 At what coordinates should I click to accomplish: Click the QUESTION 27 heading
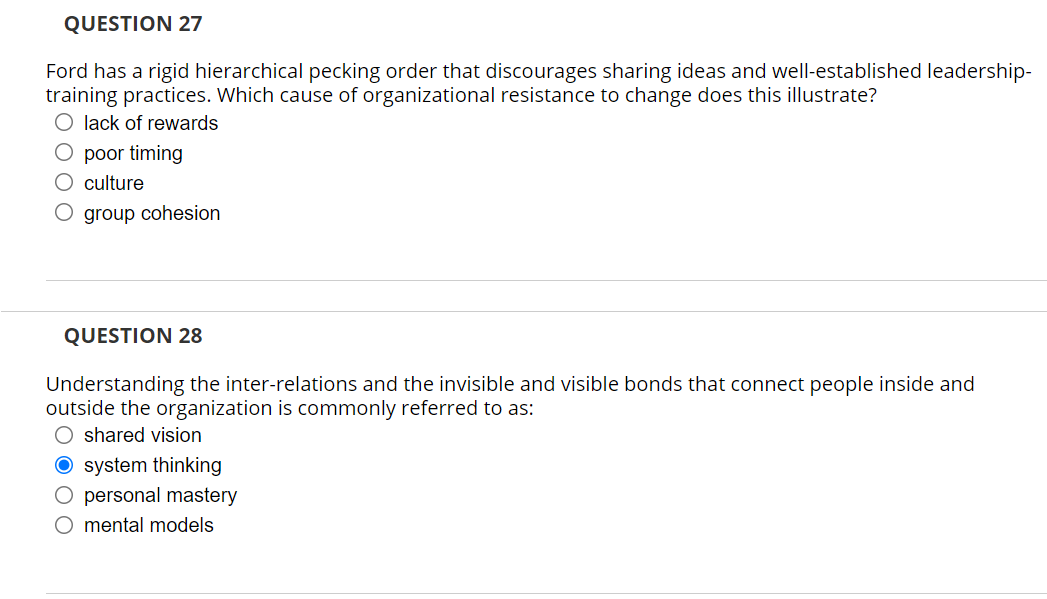coord(132,23)
